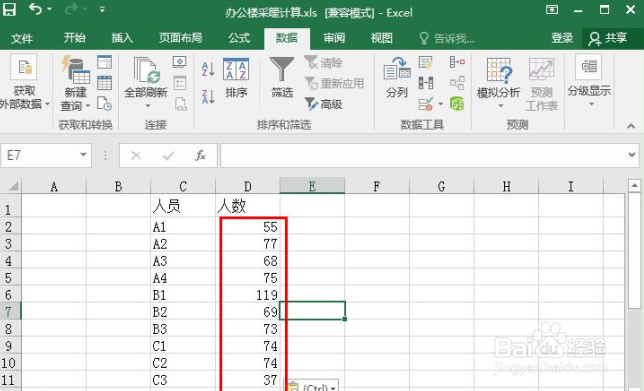Image resolution: width=644 pixels, height=391 pixels.
Task: Click the Relationships icon in 数据工具
Action: pos(457,83)
